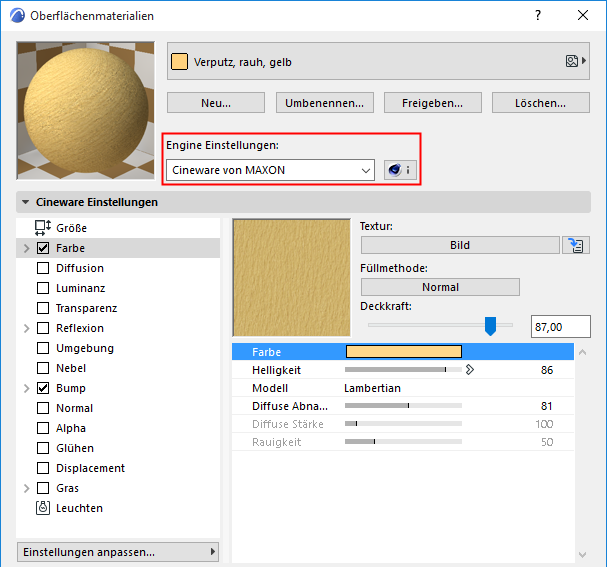607x567 pixels.
Task: Enable the Normal channel checkbox
Action: coord(43,408)
